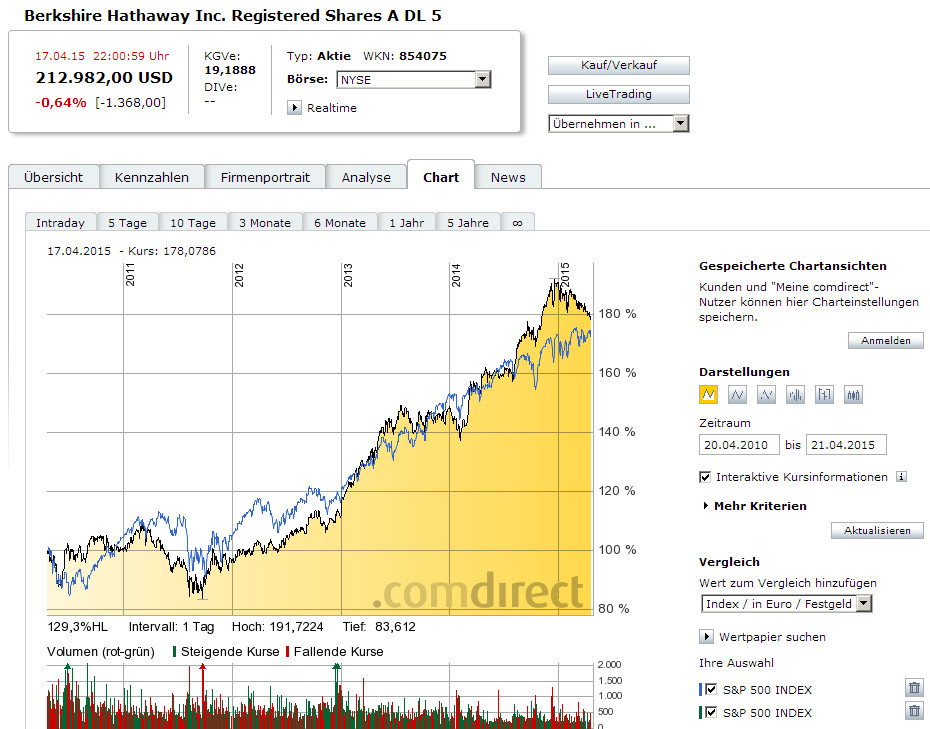Image resolution: width=930 pixels, height=729 pixels.
Task: Select the 6 Monate time range
Action: tap(340, 222)
